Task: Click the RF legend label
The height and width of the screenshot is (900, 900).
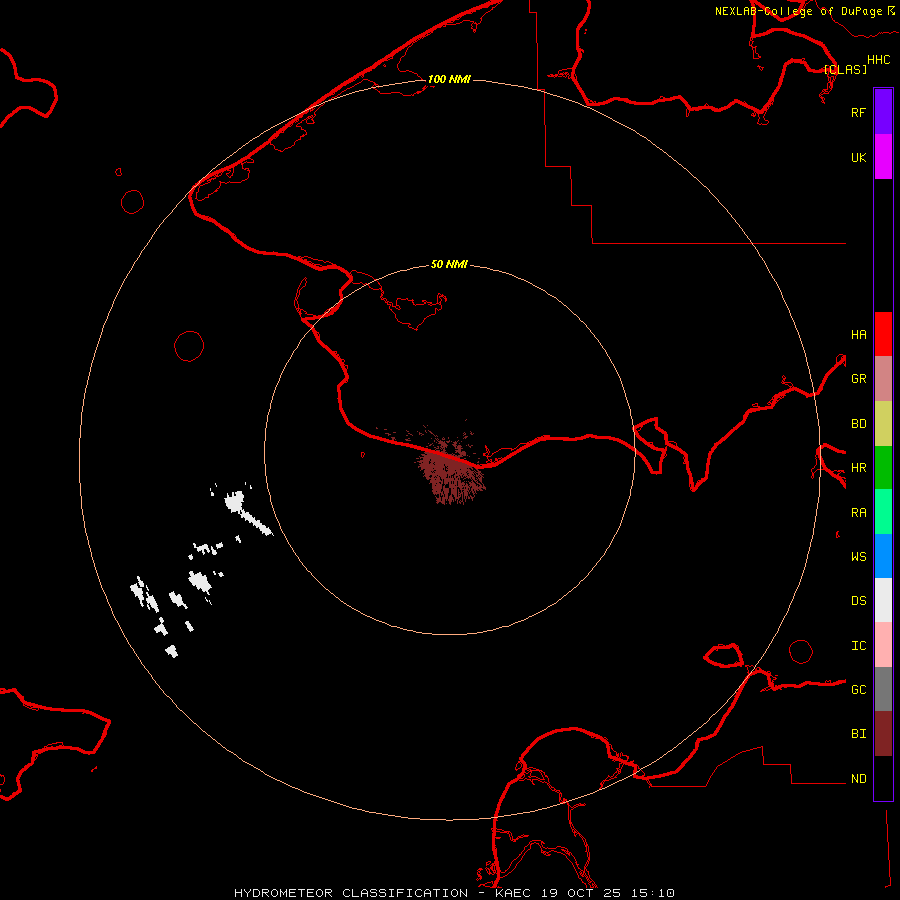Action: [858, 112]
